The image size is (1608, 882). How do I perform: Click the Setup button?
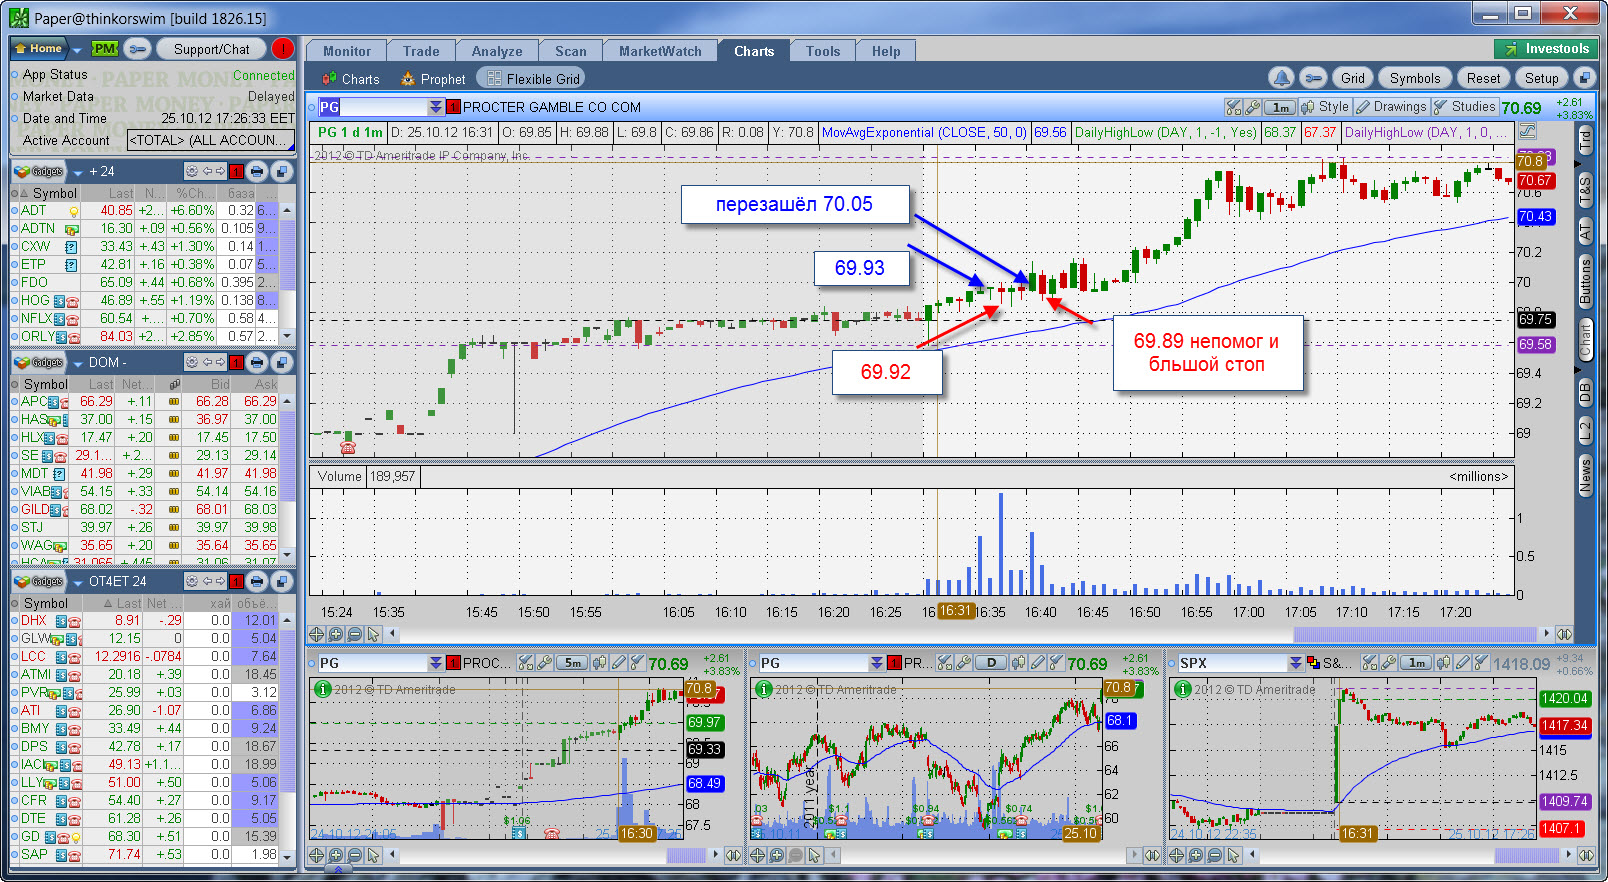pyautogui.click(x=1541, y=78)
